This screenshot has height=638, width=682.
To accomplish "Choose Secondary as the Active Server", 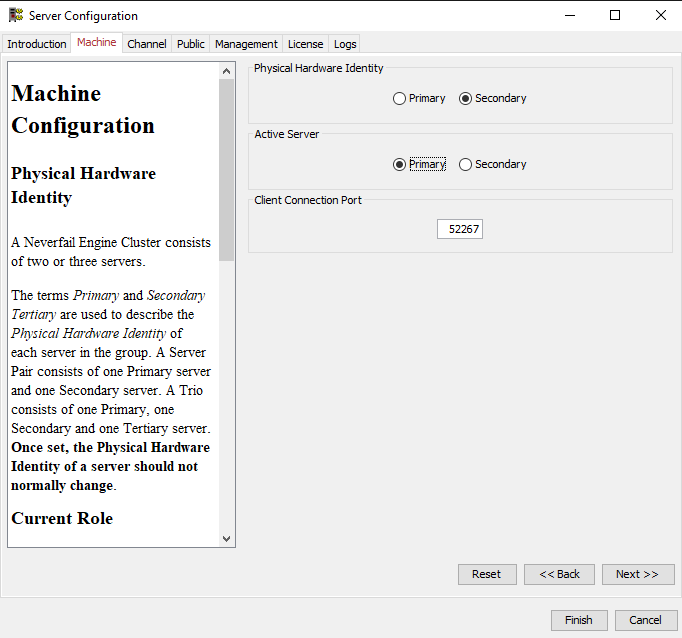I will pyautogui.click(x=492, y=164).
